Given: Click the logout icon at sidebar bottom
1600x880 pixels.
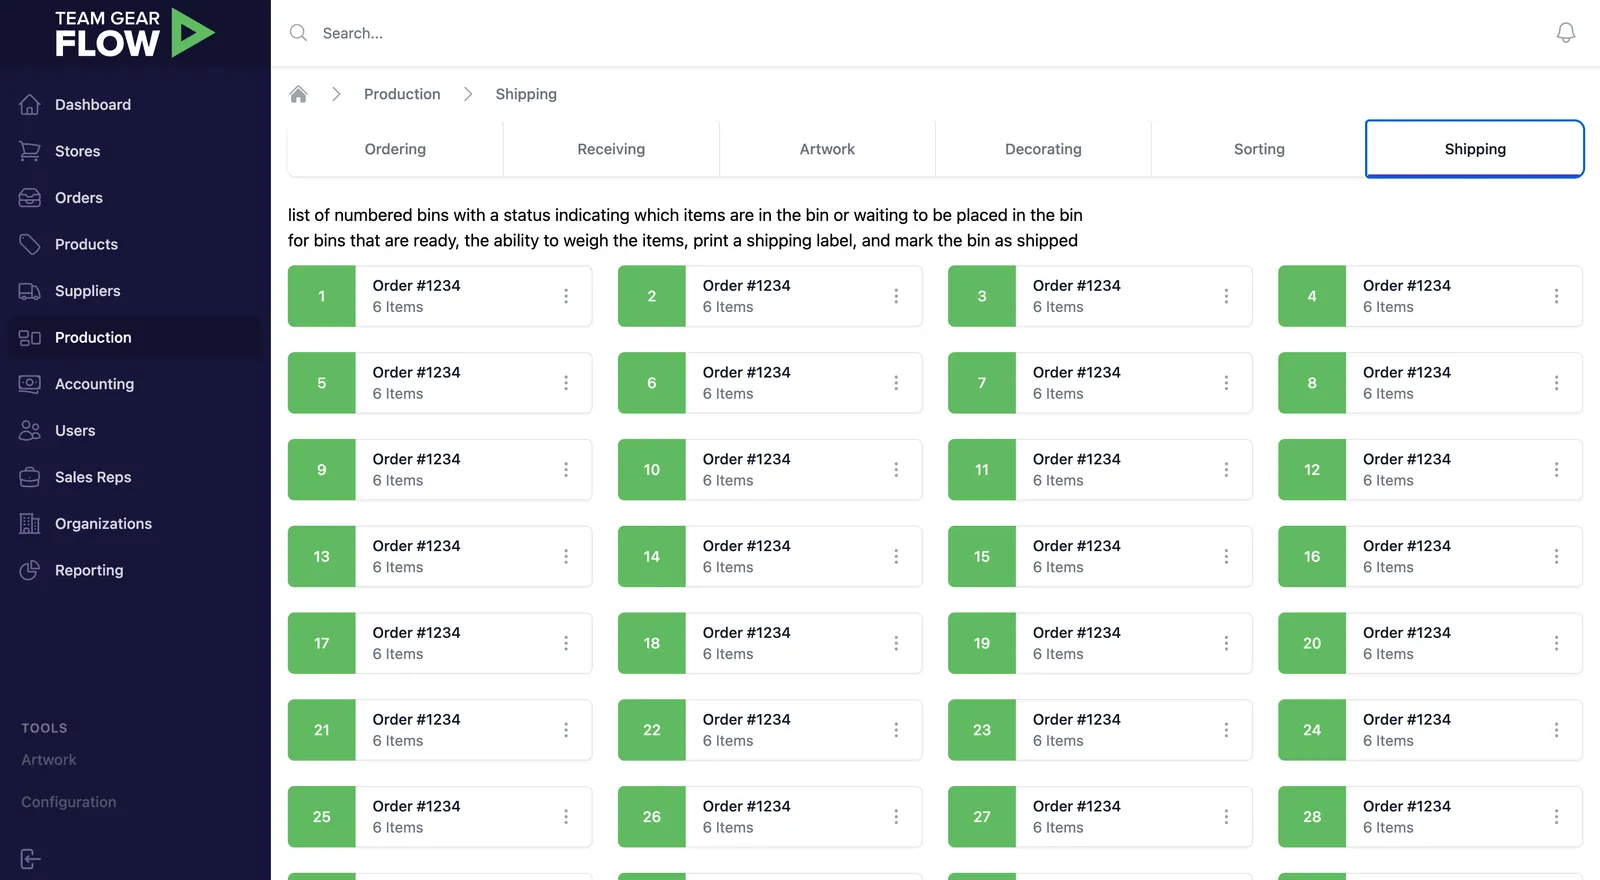Looking at the screenshot, I should pos(30,859).
